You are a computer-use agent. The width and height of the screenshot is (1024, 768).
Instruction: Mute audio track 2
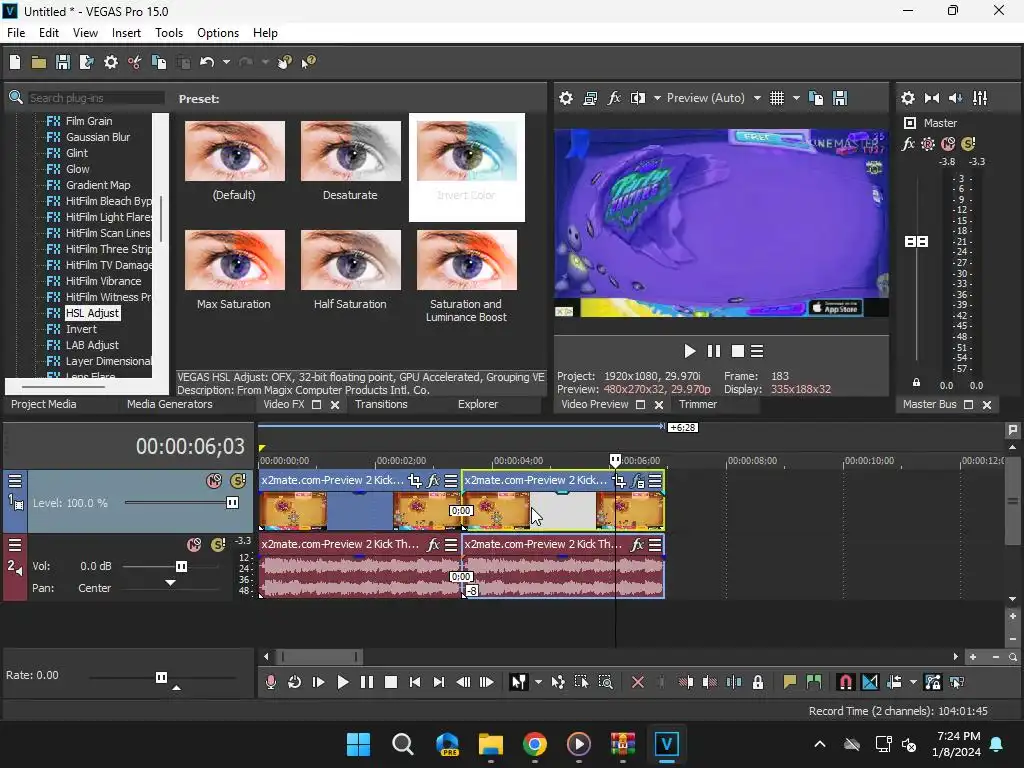pyautogui.click(x=194, y=545)
